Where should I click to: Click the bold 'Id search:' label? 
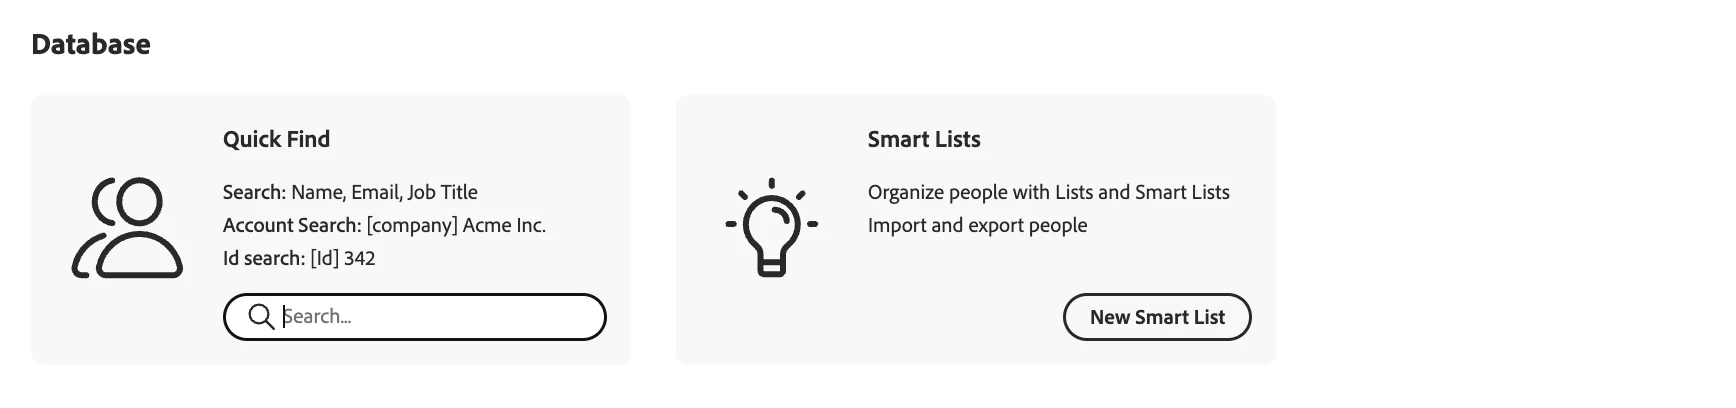264,258
